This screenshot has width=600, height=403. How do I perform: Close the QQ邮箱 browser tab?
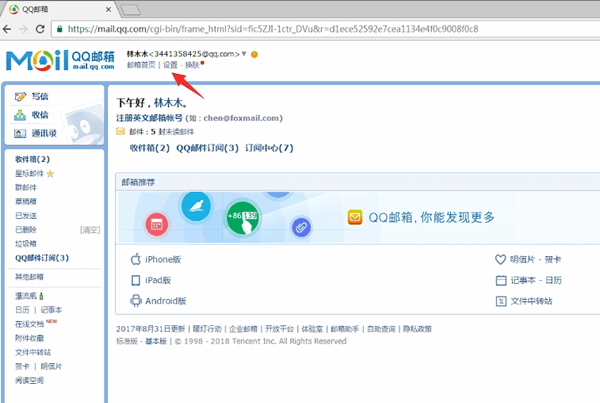click(108, 10)
